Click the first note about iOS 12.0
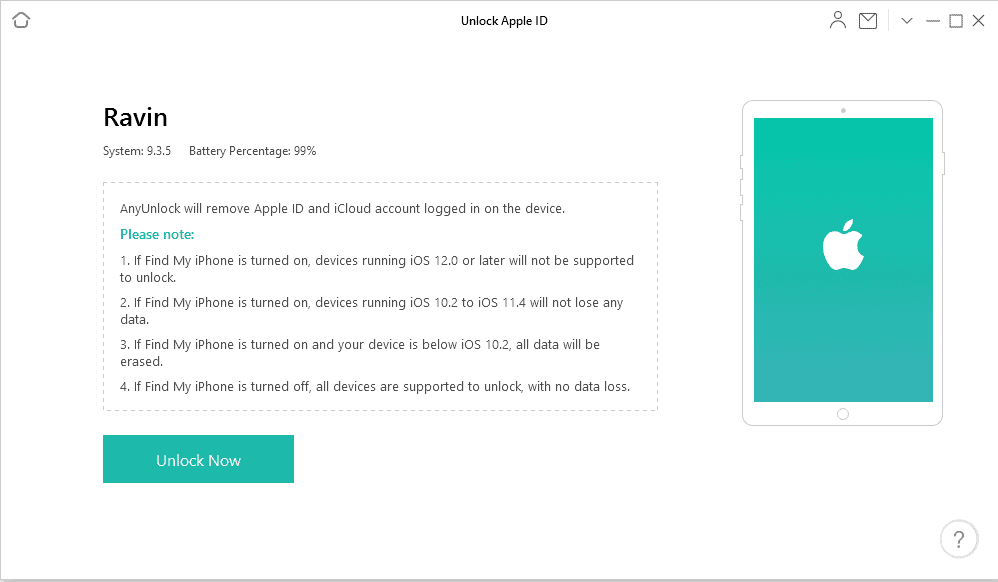The height and width of the screenshot is (582, 998). [x=377, y=269]
